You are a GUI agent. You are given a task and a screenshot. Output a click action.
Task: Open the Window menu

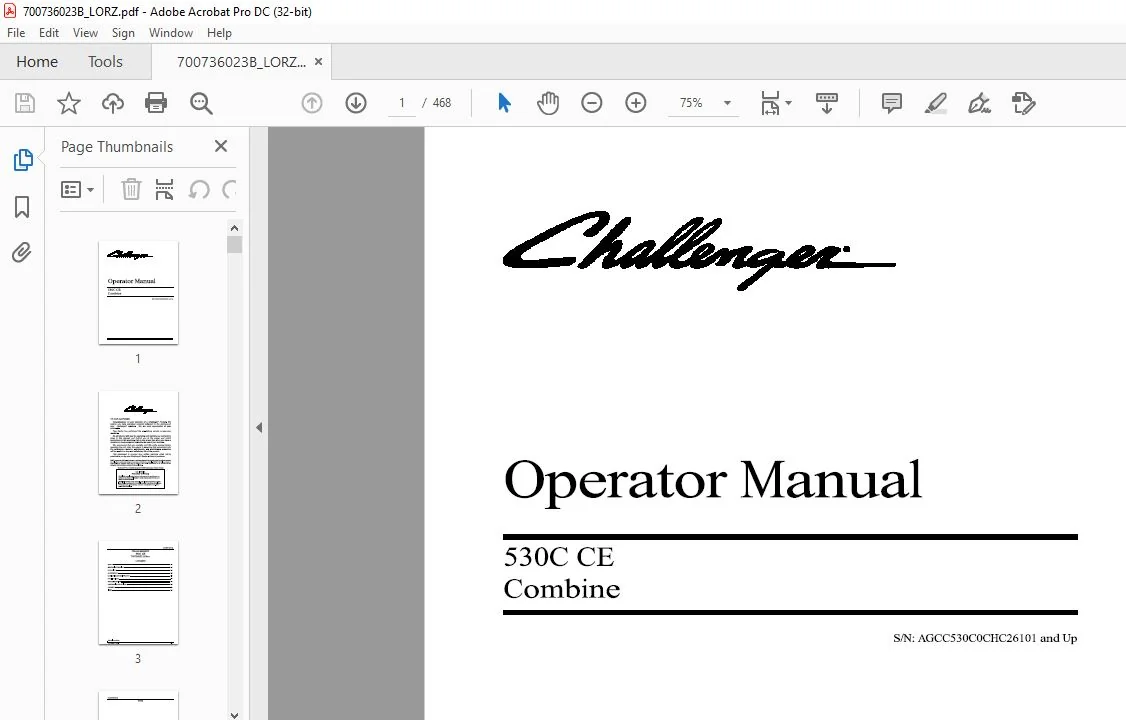[171, 33]
